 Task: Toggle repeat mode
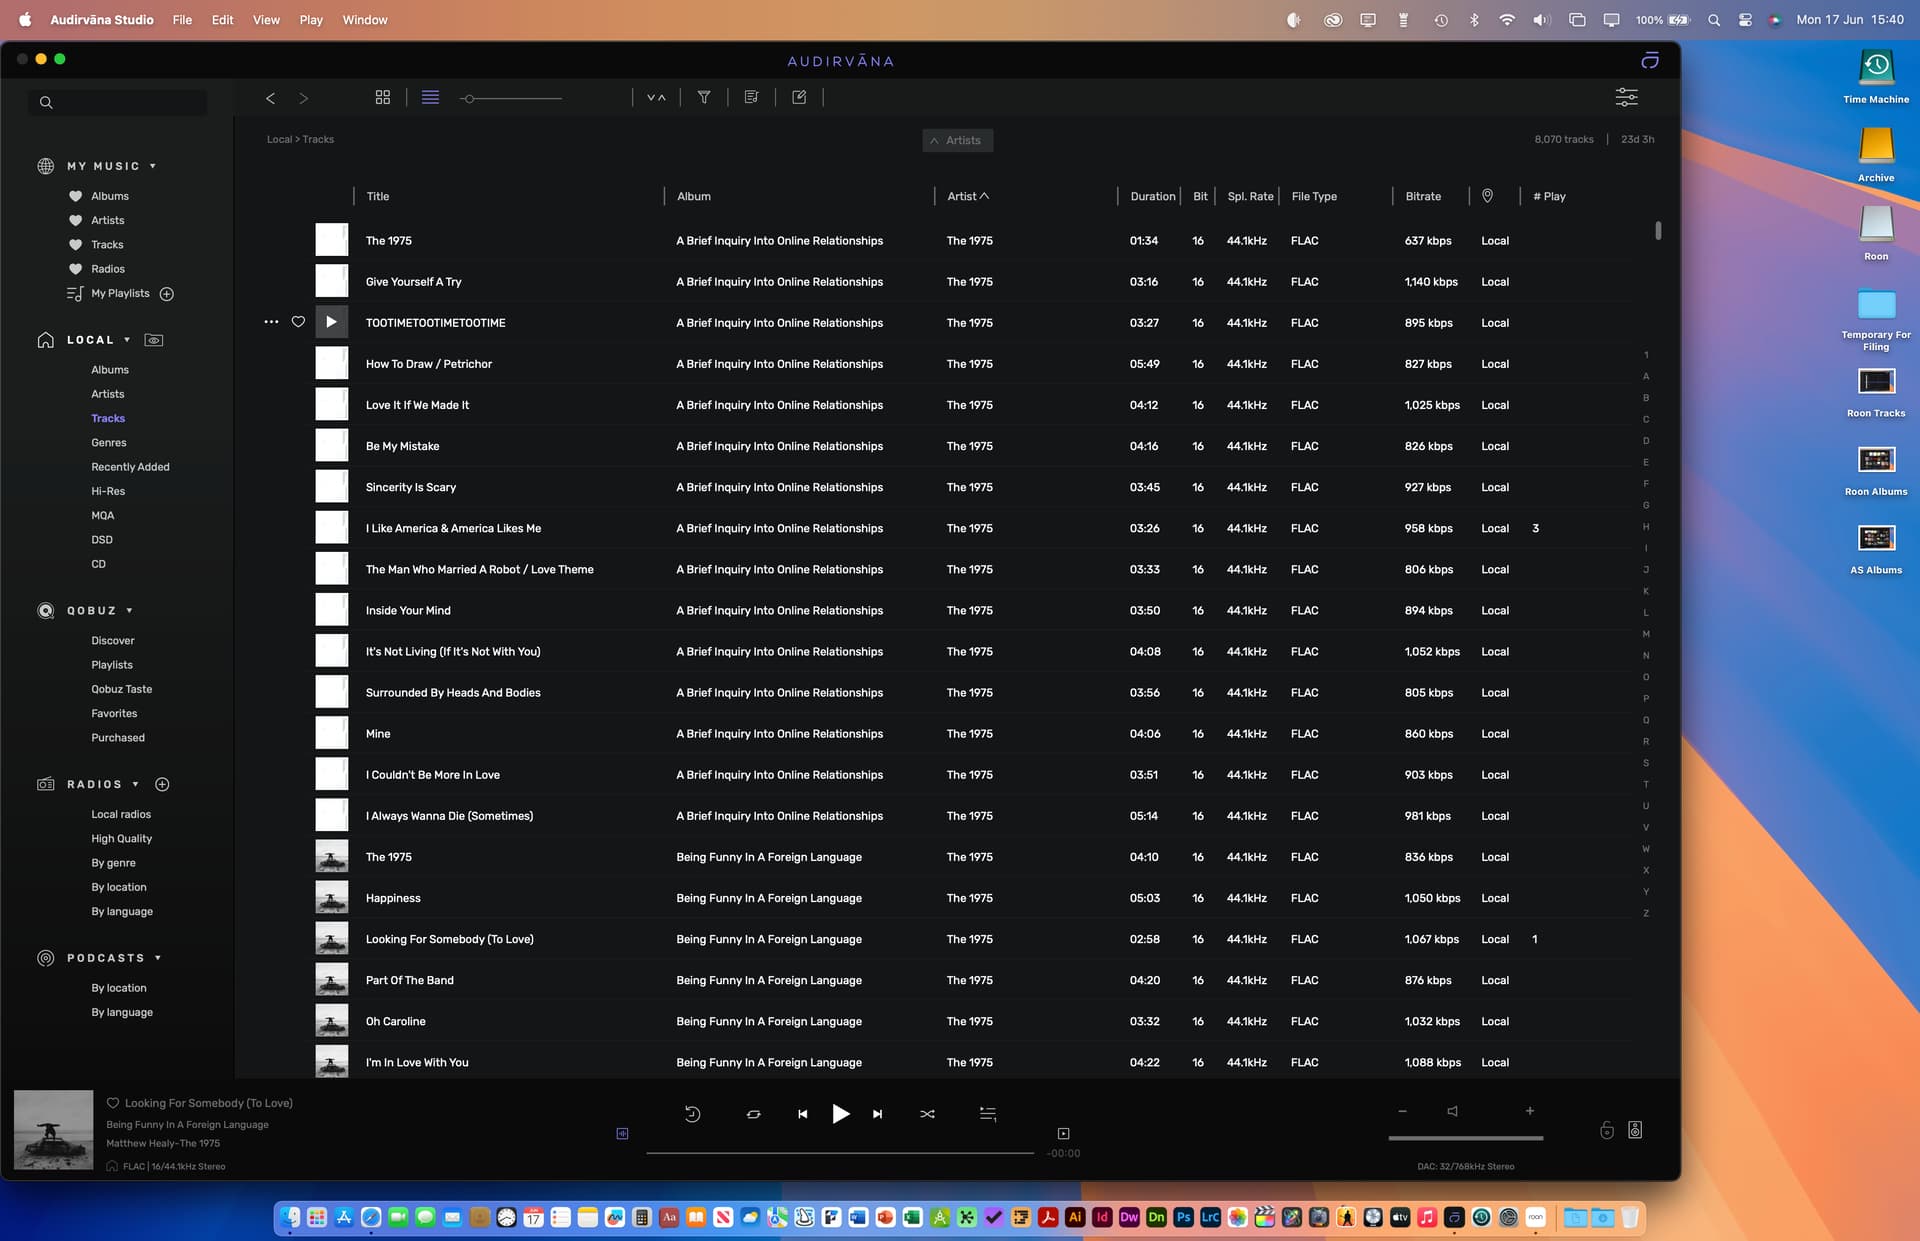point(753,1113)
